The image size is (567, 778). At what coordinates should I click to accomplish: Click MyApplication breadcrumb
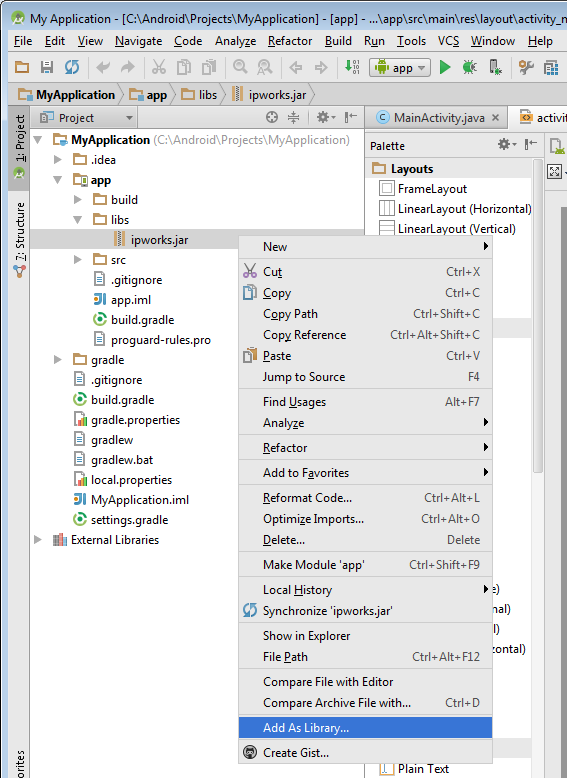click(x=66, y=95)
